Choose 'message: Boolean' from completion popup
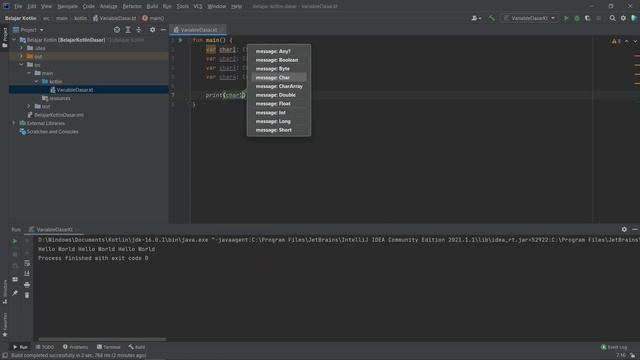Screen dimensions: 640x360 (279, 60)
